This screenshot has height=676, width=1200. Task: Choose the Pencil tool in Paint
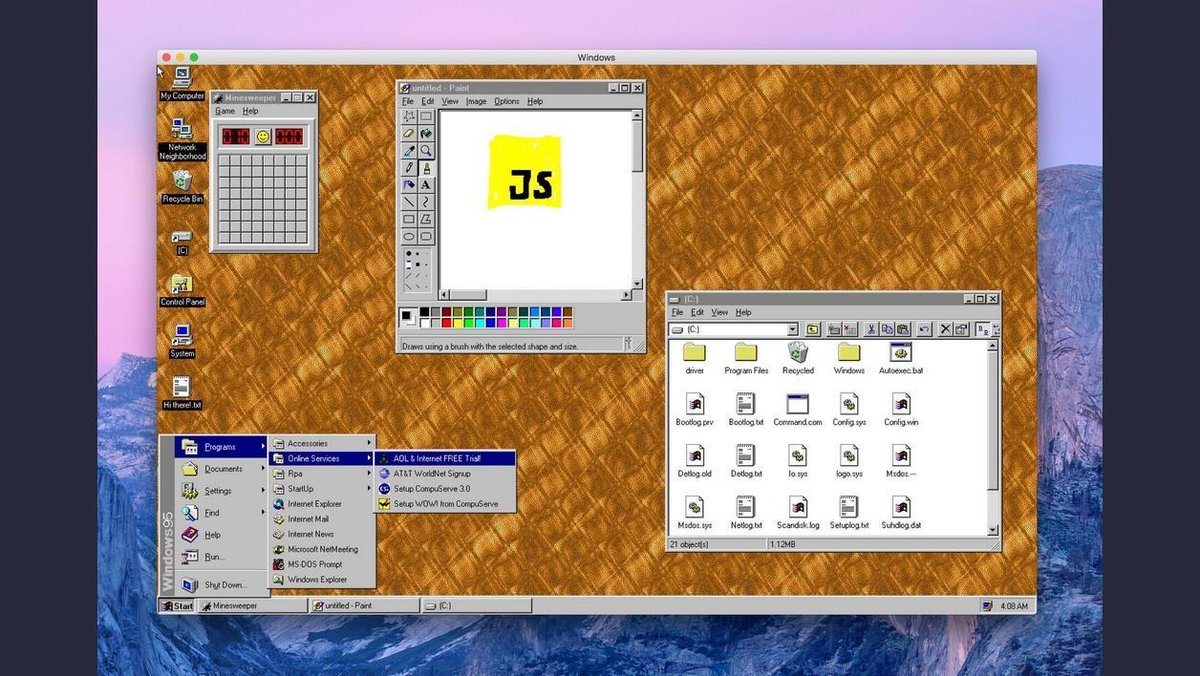pos(409,167)
